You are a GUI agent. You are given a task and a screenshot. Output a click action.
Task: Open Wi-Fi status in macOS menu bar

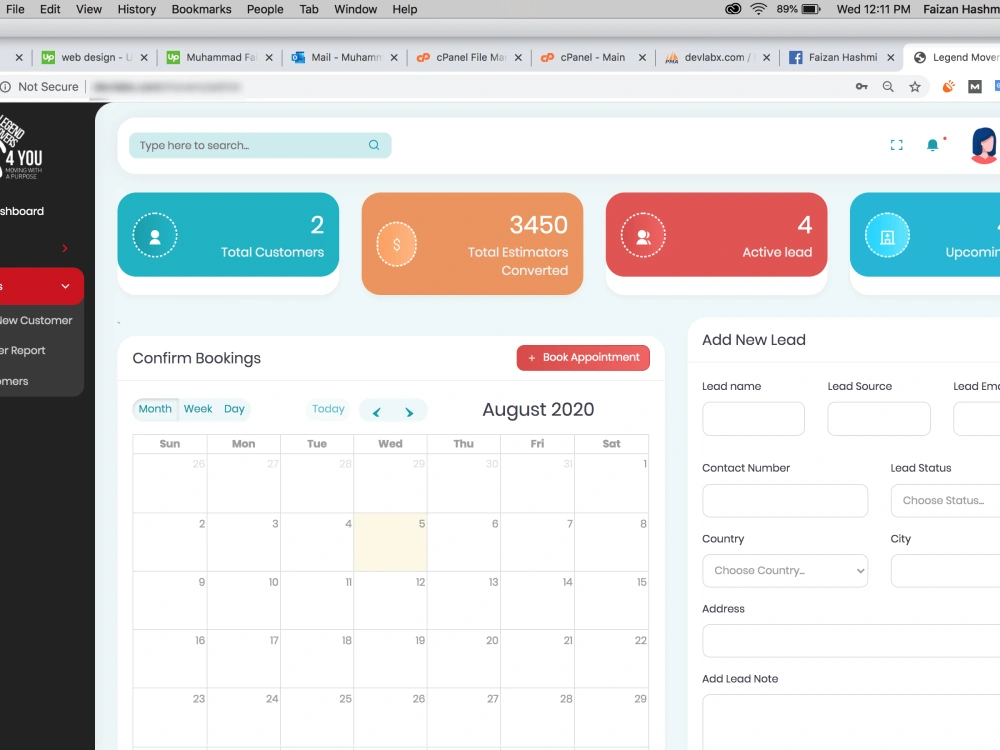tap(758, 9)
